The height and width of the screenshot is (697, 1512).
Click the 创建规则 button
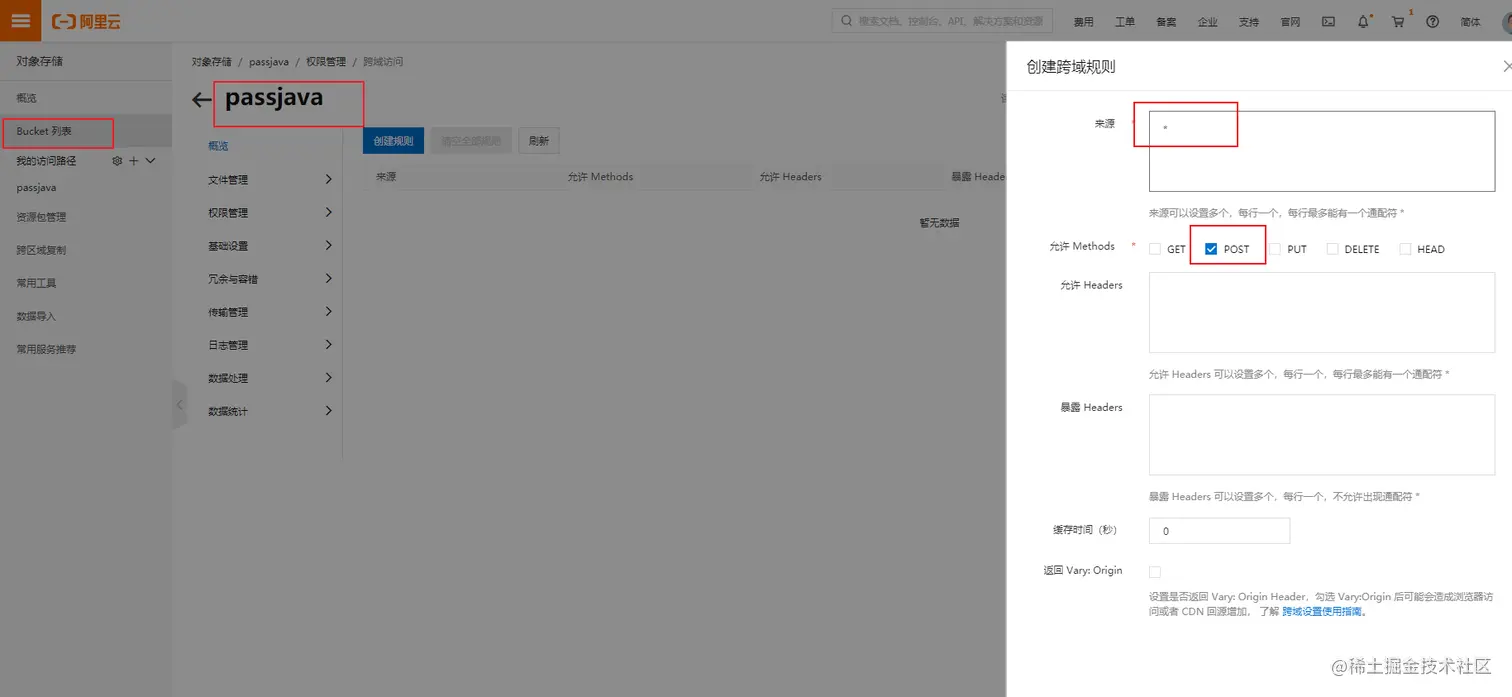pos(393,140)
